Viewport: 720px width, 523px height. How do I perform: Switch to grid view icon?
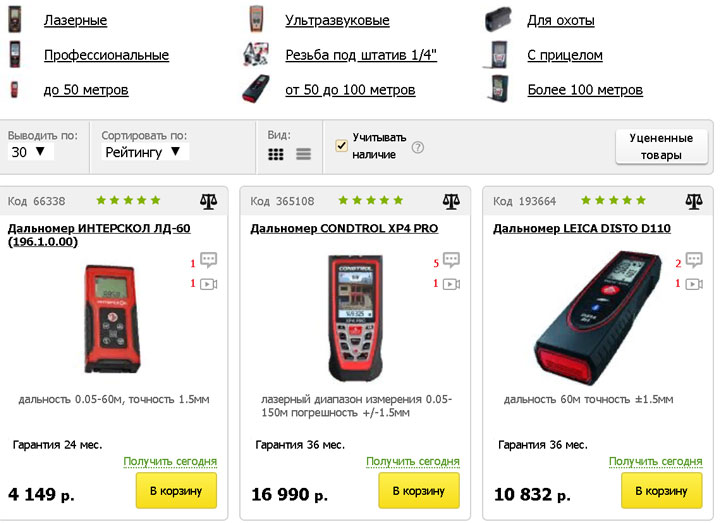click(276, 154)
